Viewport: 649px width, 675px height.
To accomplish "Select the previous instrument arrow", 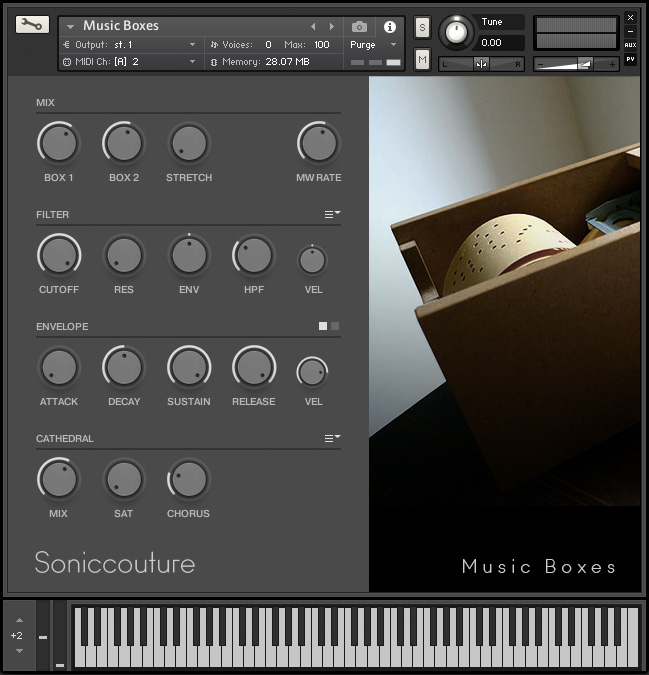I will pyautogui.click(x=313, y=27).
